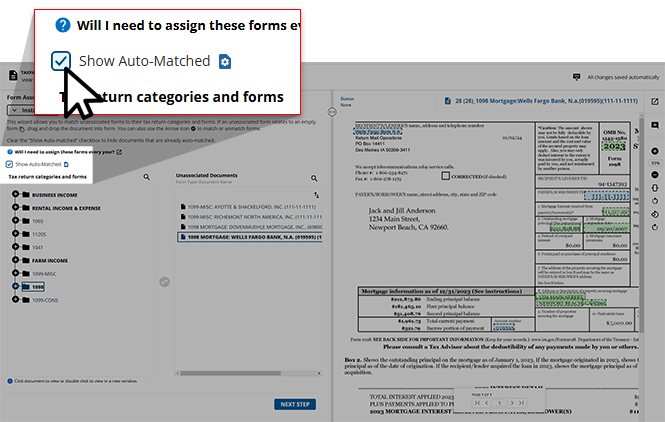Viewport: 665px width, 422px height.
Task: Click the NEXT STEP button
Action: click(x=295, y=404)
